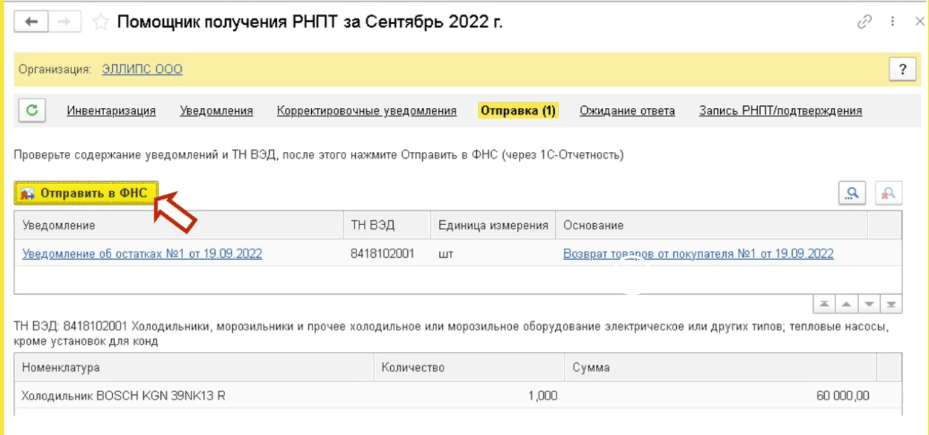Viewport: 929px width, 435px height.
Task: Open organization link ЭЛЛИПС ООО
Action: pyautogui.click(x=142, y=70)
